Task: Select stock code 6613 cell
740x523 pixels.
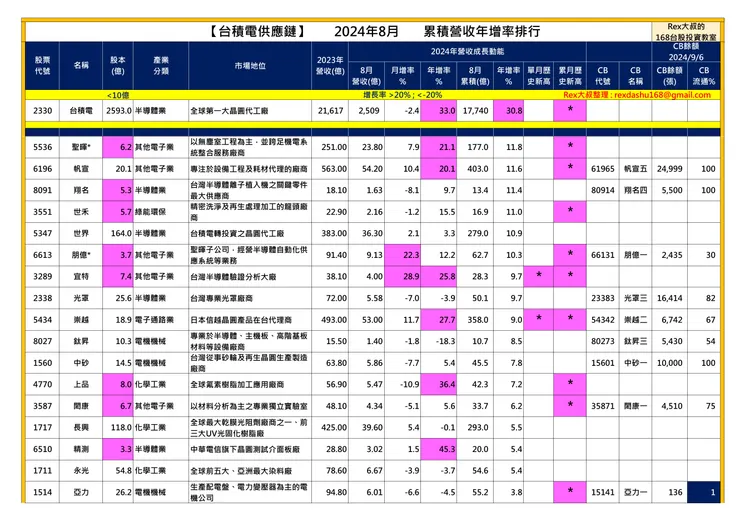Action: coord(42,255)
